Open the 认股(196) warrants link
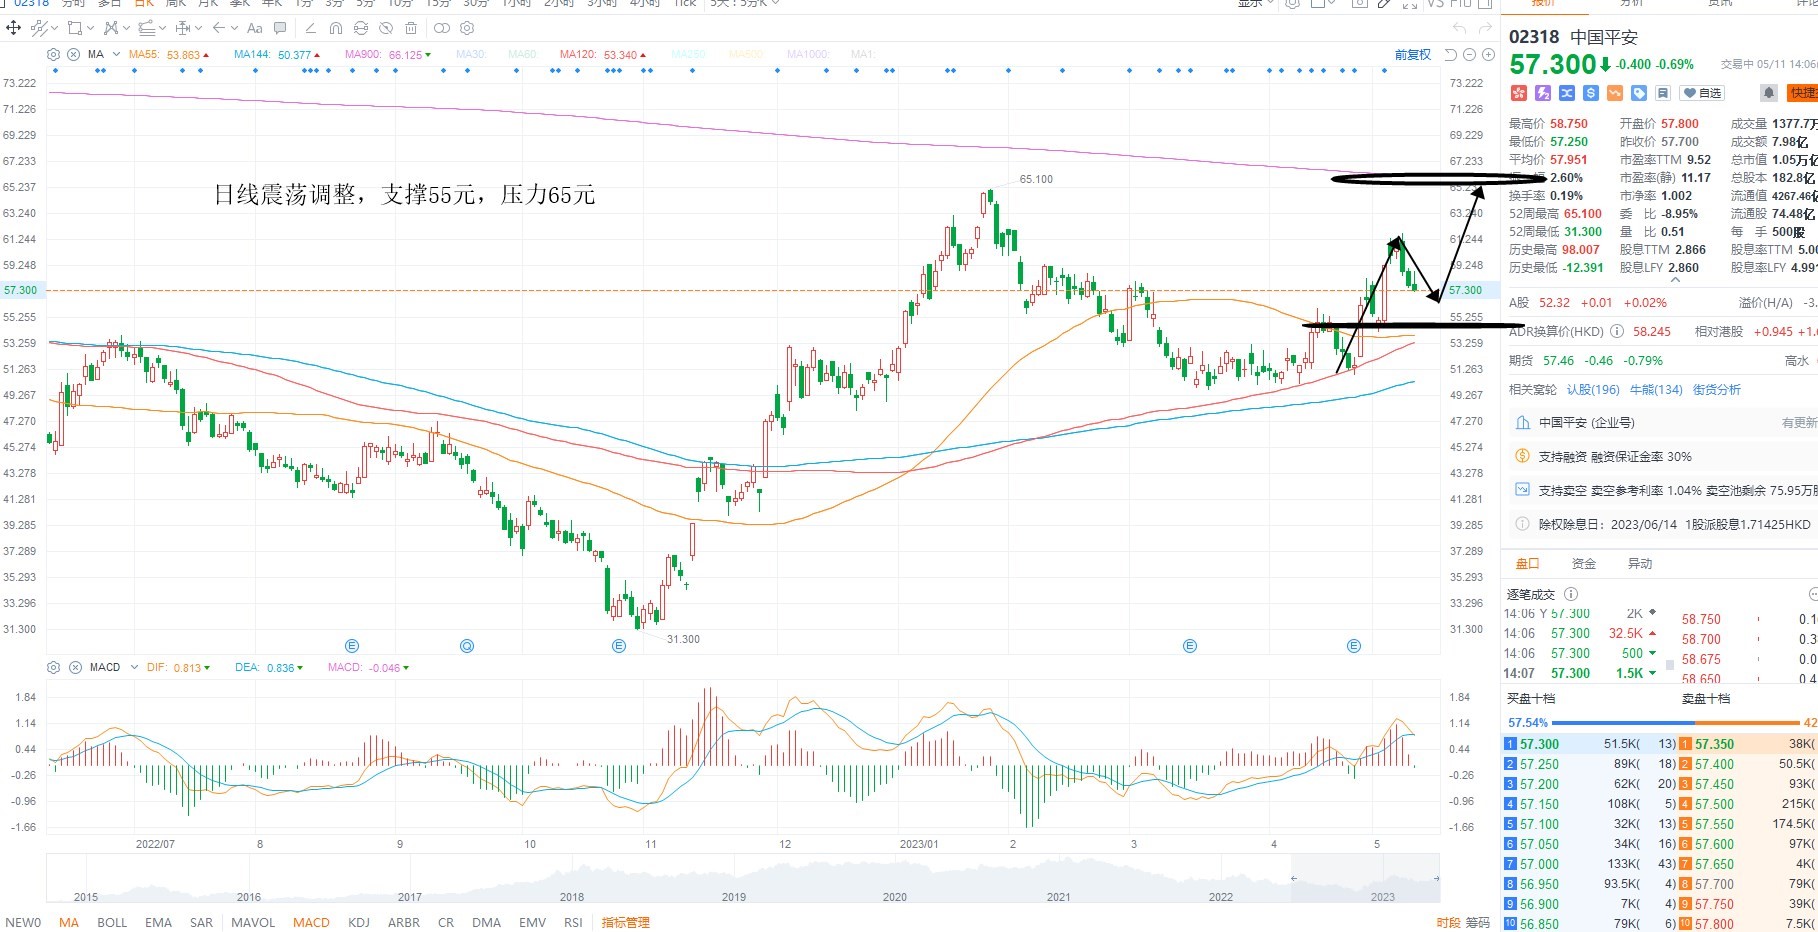The image size is (1818, 932). click(1593, 389)
